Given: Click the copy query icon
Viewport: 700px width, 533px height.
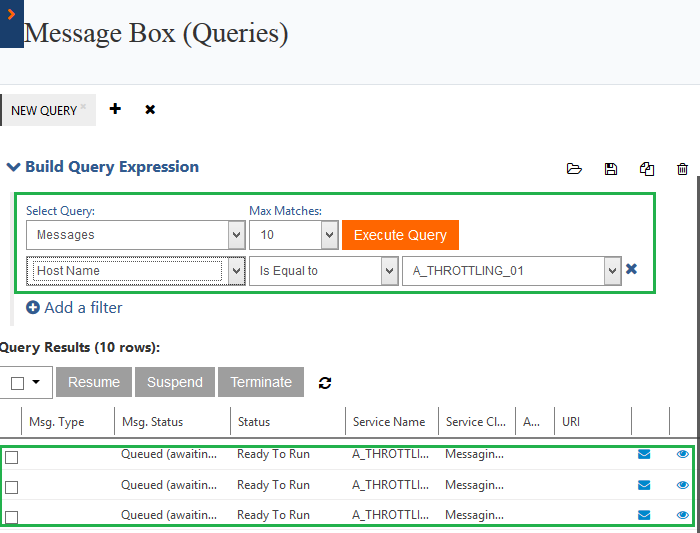Looking at the screenshot, I should (x=647, y=169).
